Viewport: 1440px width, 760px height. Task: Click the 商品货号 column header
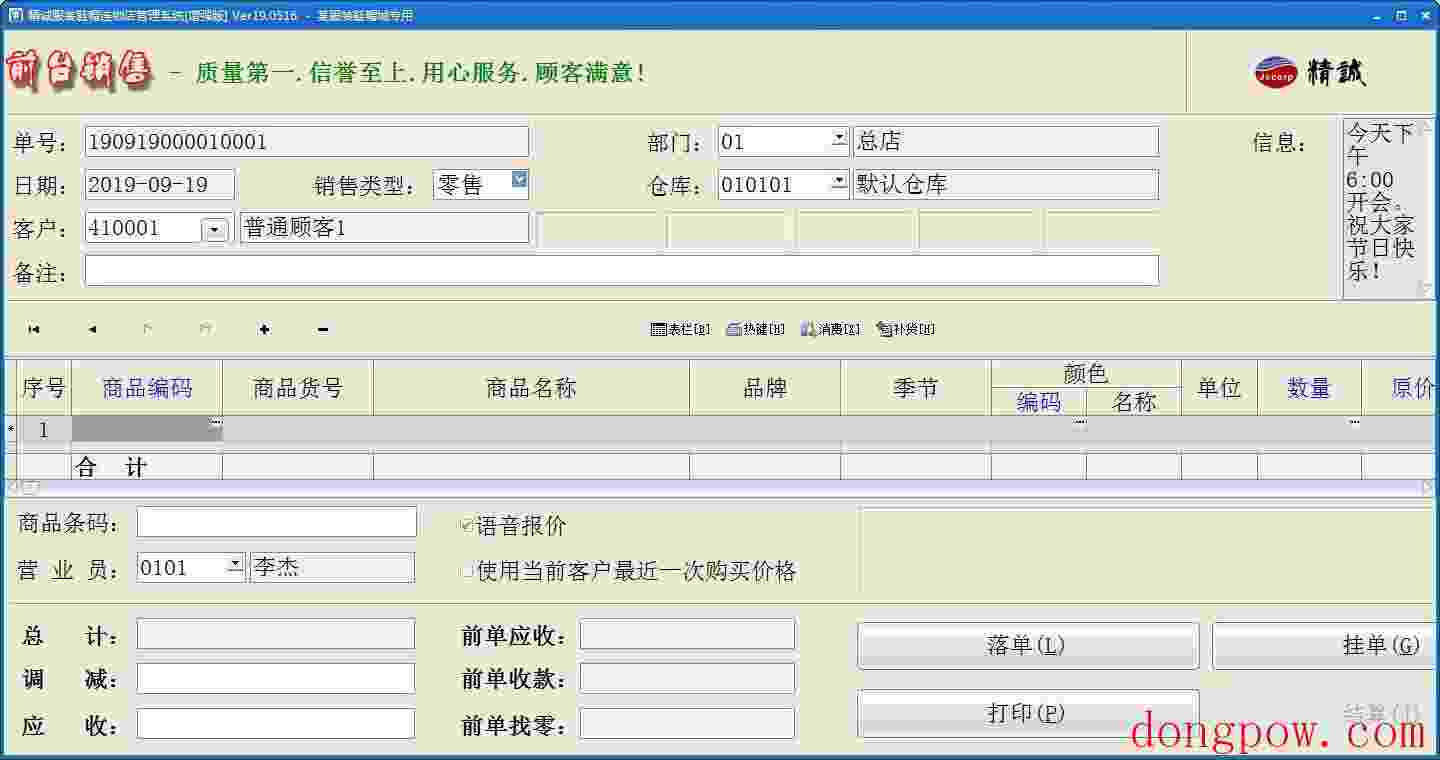click(x=298, y=388)
